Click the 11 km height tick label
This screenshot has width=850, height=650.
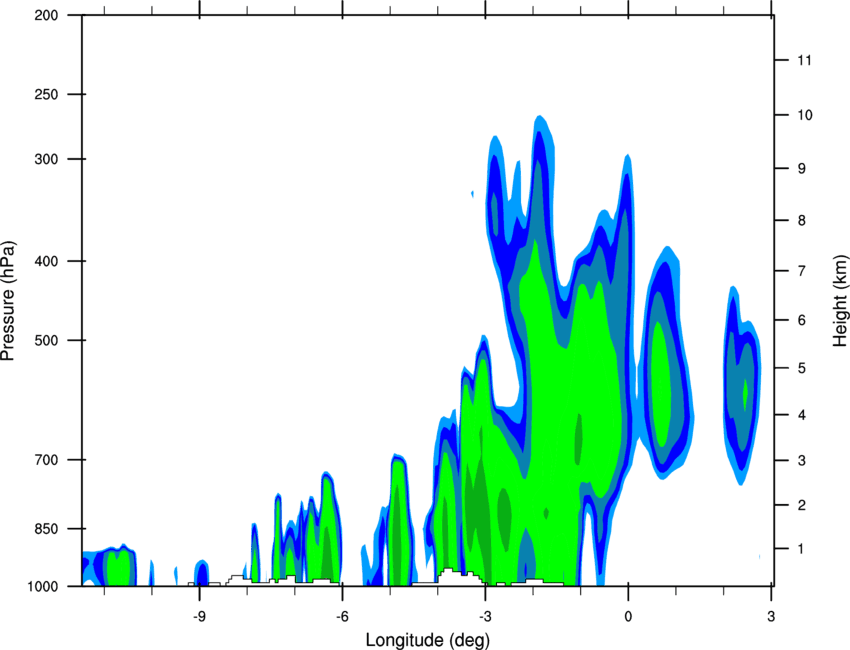tap(805, 60)
